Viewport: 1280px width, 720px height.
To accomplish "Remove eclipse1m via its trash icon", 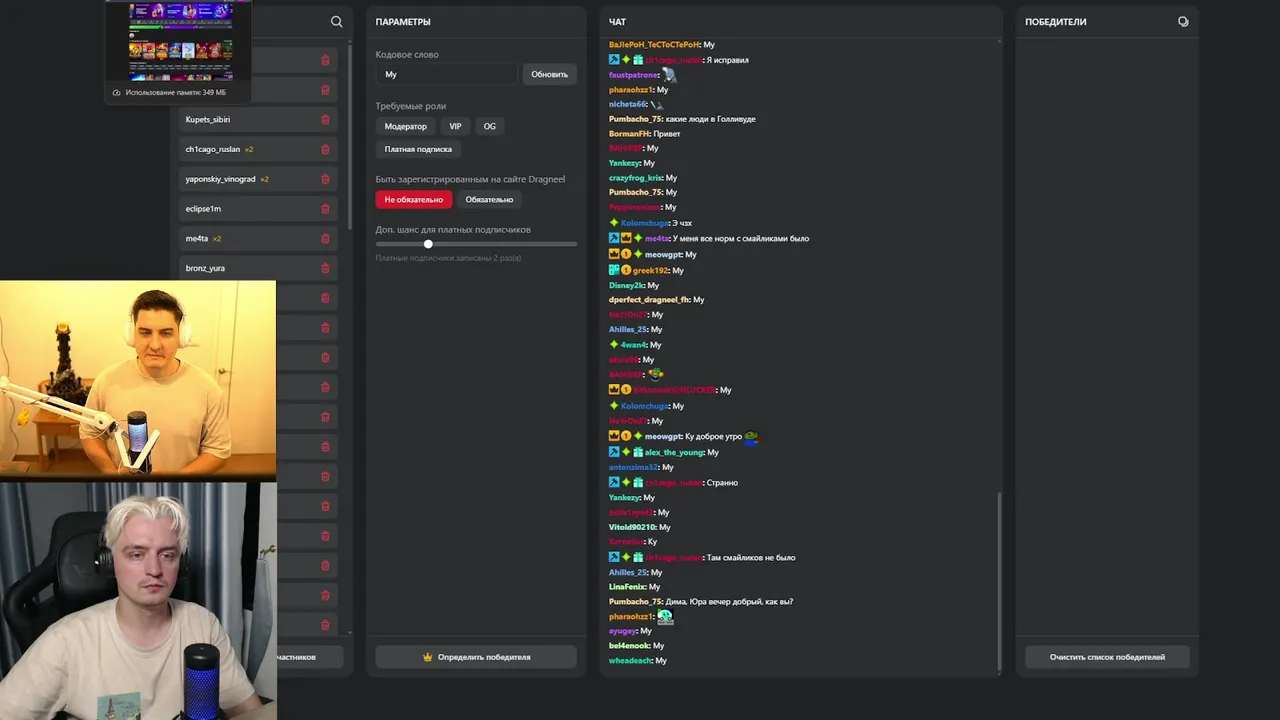I will [325, 209].
